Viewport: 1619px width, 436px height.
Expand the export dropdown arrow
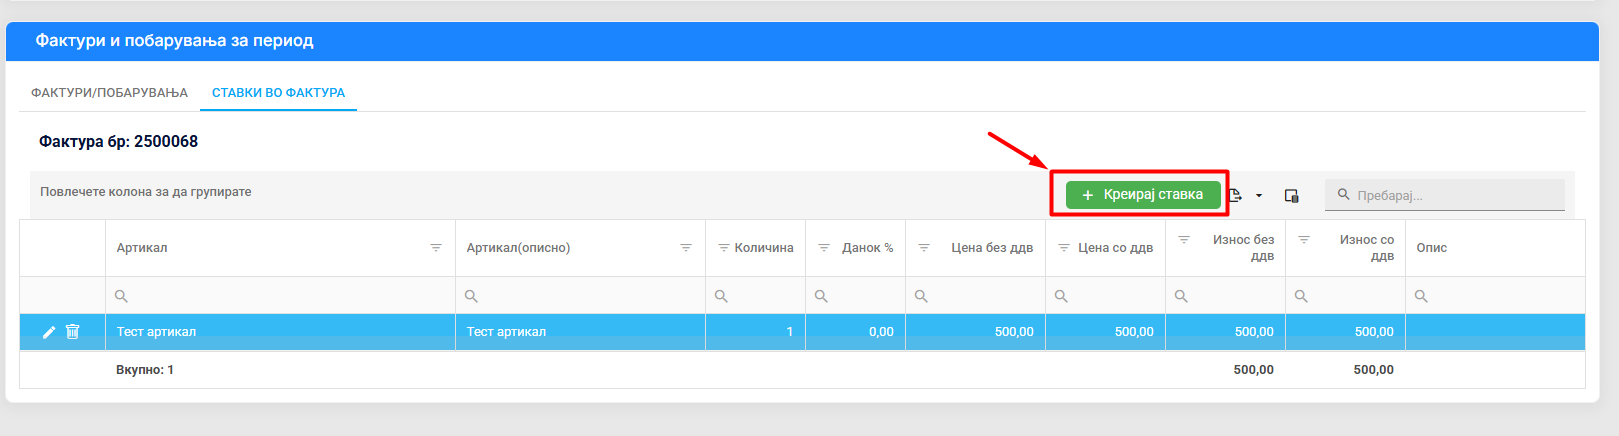1259,196
